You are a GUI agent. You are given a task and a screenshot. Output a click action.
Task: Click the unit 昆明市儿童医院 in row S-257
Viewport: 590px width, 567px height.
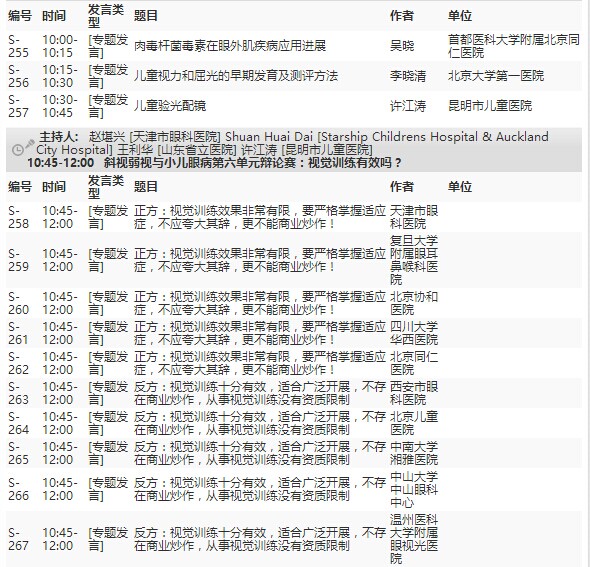(490, 106)
